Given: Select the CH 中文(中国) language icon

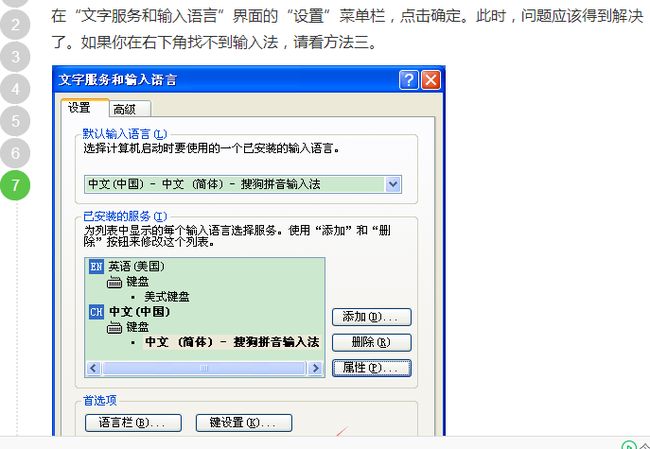Looking at the screenshot, I should click(x=96, y=312).
